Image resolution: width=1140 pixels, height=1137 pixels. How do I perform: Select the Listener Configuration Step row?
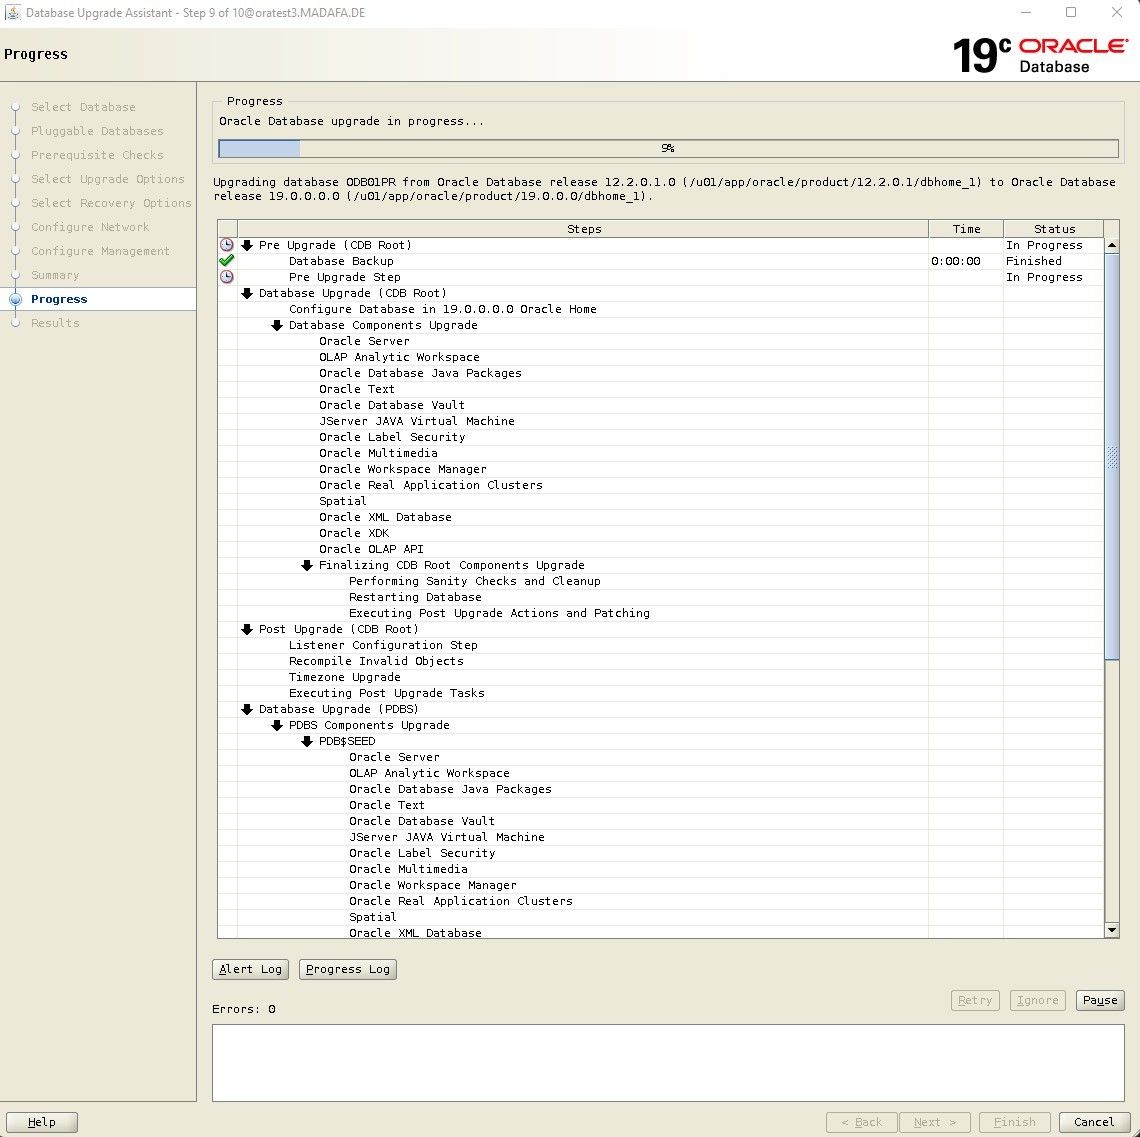[x=660, y=645]
